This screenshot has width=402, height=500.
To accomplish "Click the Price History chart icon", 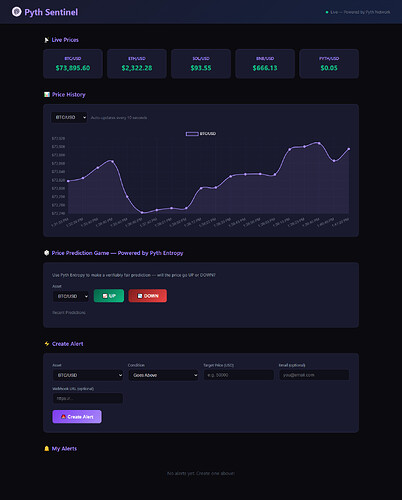I will [47, 95].
